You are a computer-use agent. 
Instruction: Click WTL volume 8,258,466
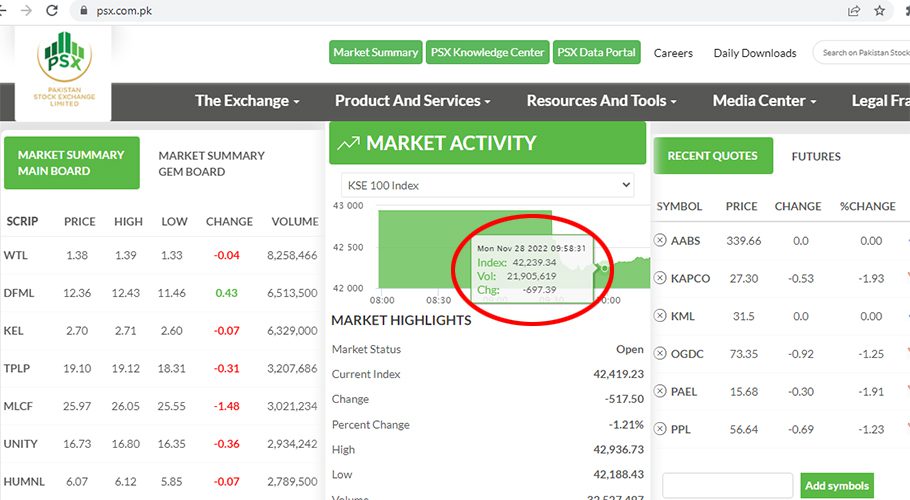pyautogui.click(x=292, y=255)
